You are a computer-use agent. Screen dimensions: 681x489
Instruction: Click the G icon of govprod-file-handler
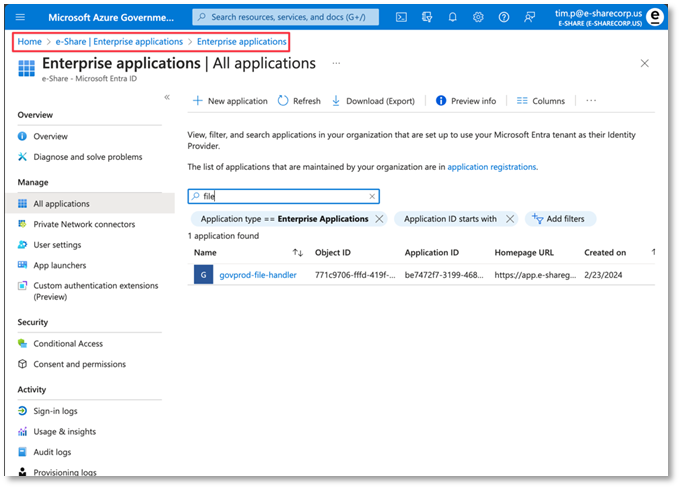[203, 275]
